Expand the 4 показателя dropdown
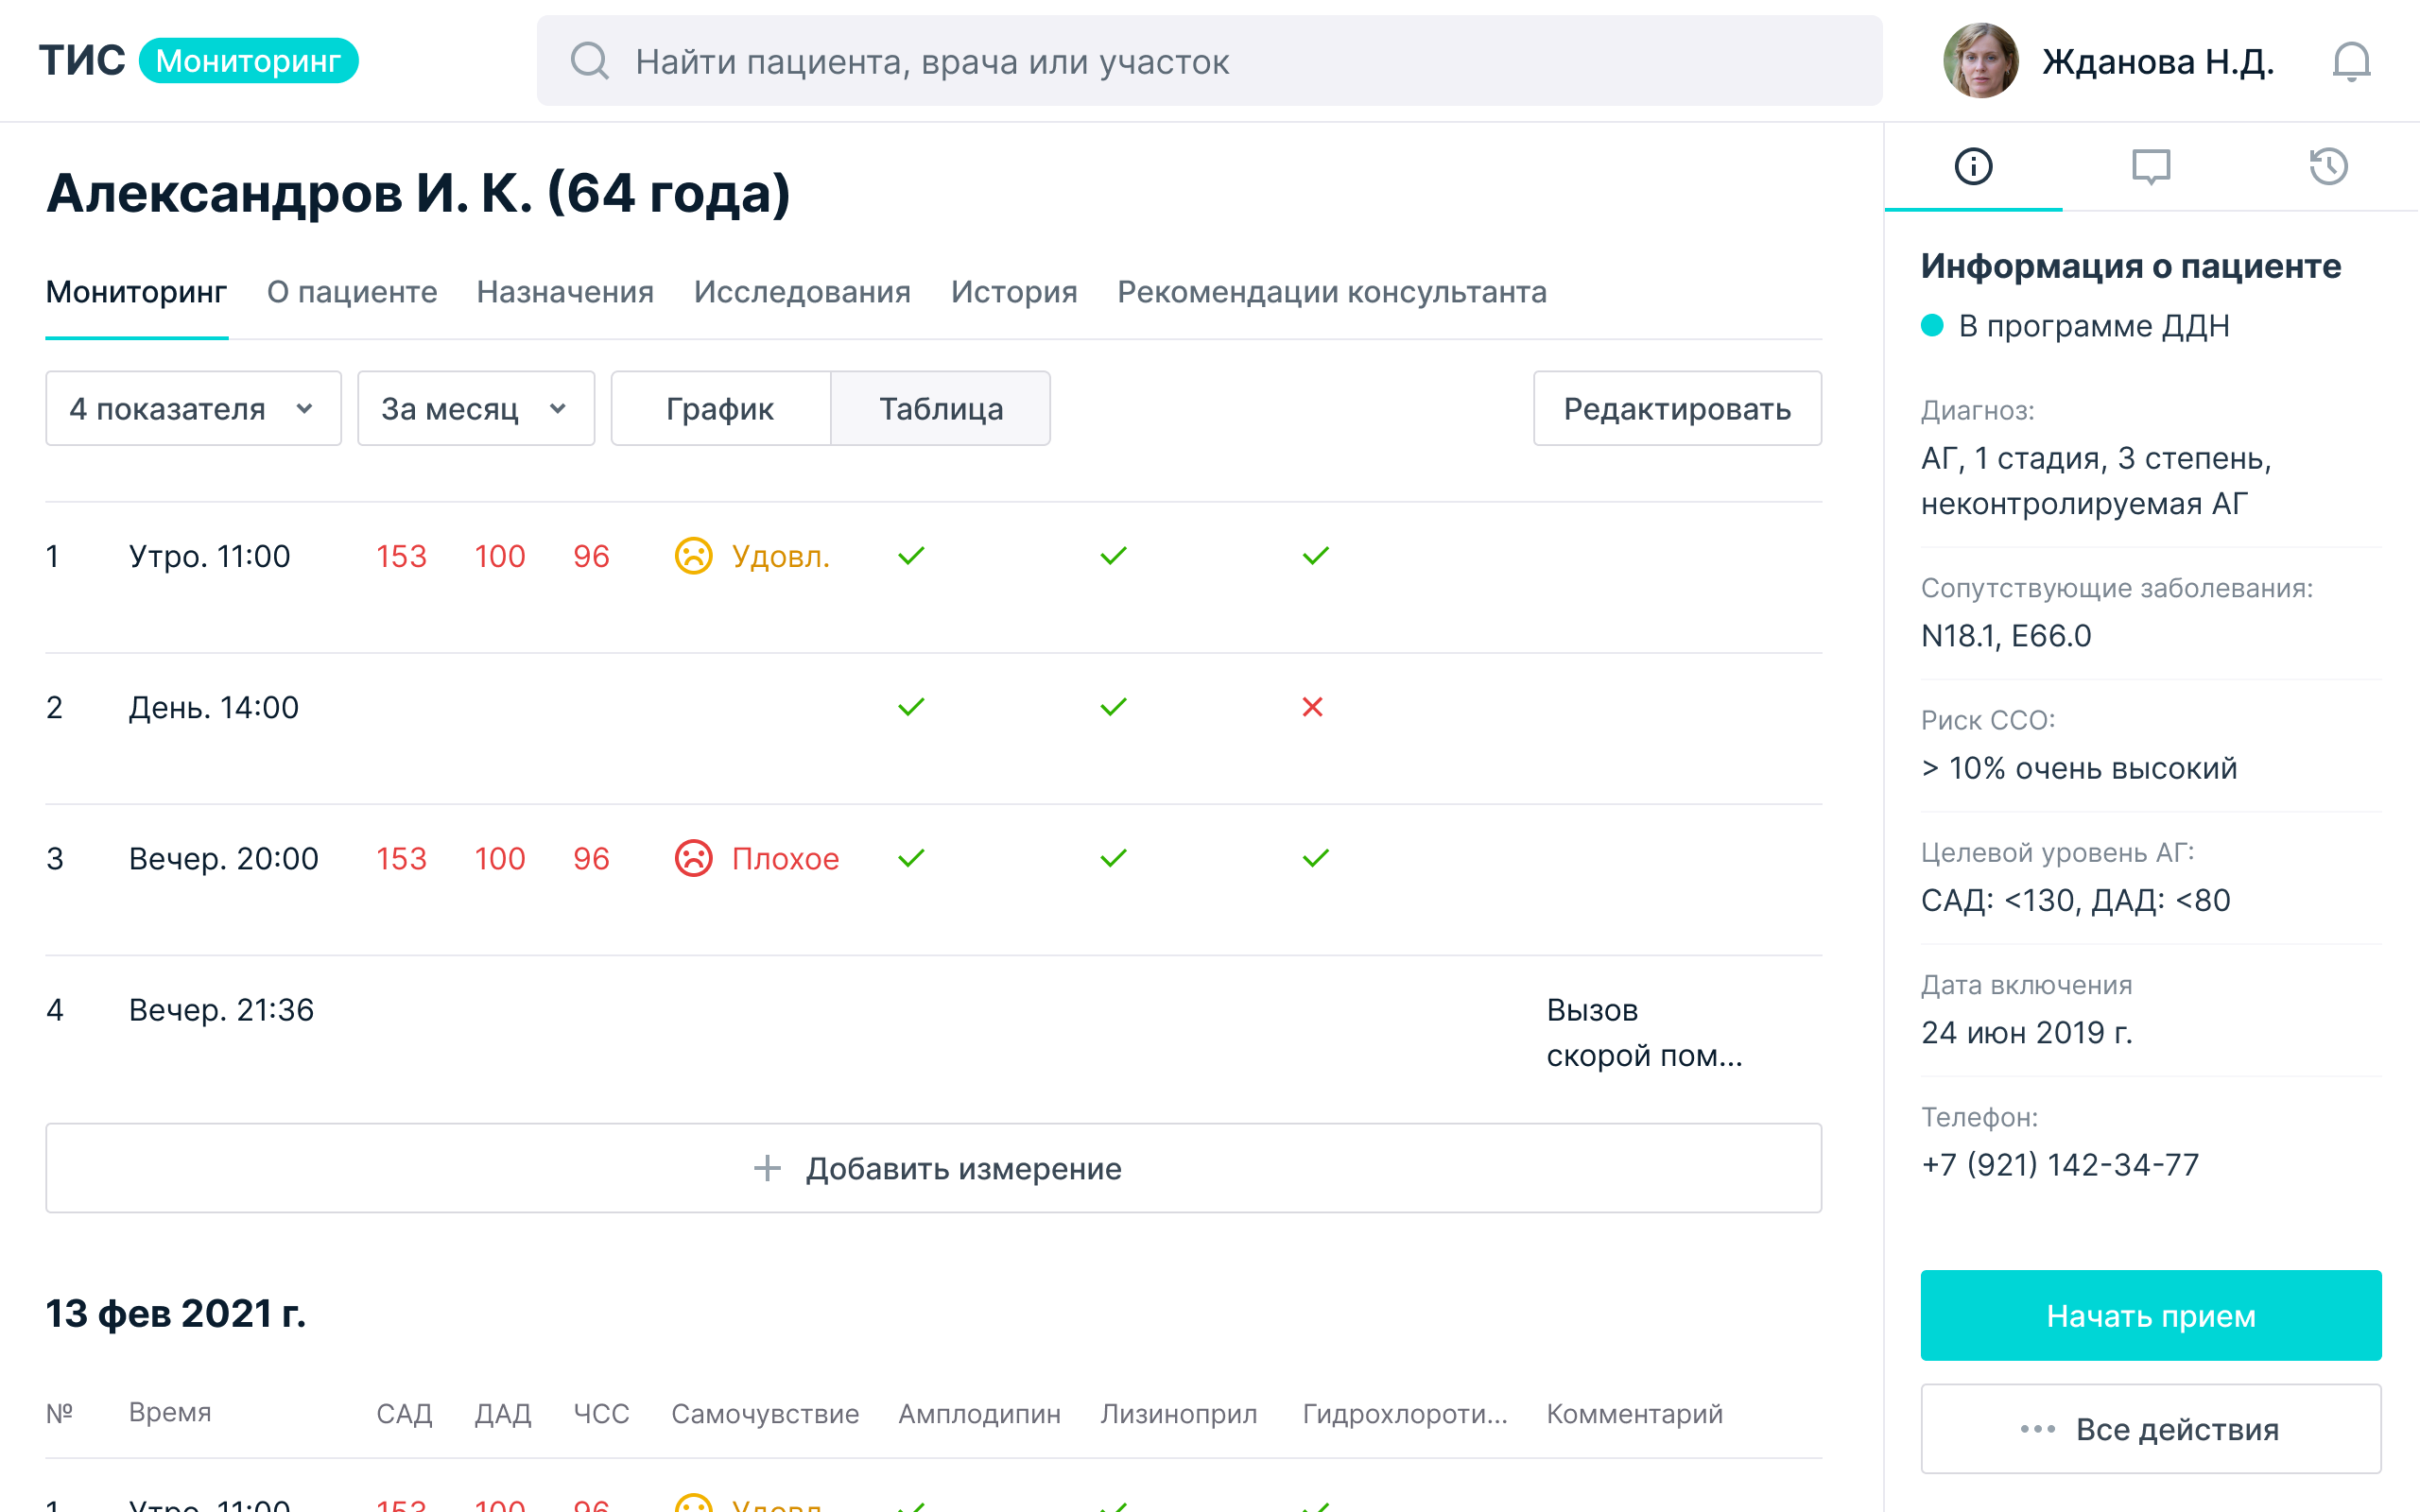This screenshot has width=2420, height=1512. [x=193, y=409]
